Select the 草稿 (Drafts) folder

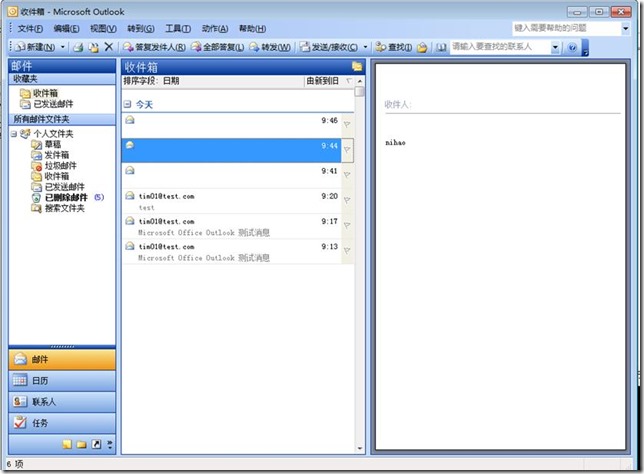click(46, 144)
